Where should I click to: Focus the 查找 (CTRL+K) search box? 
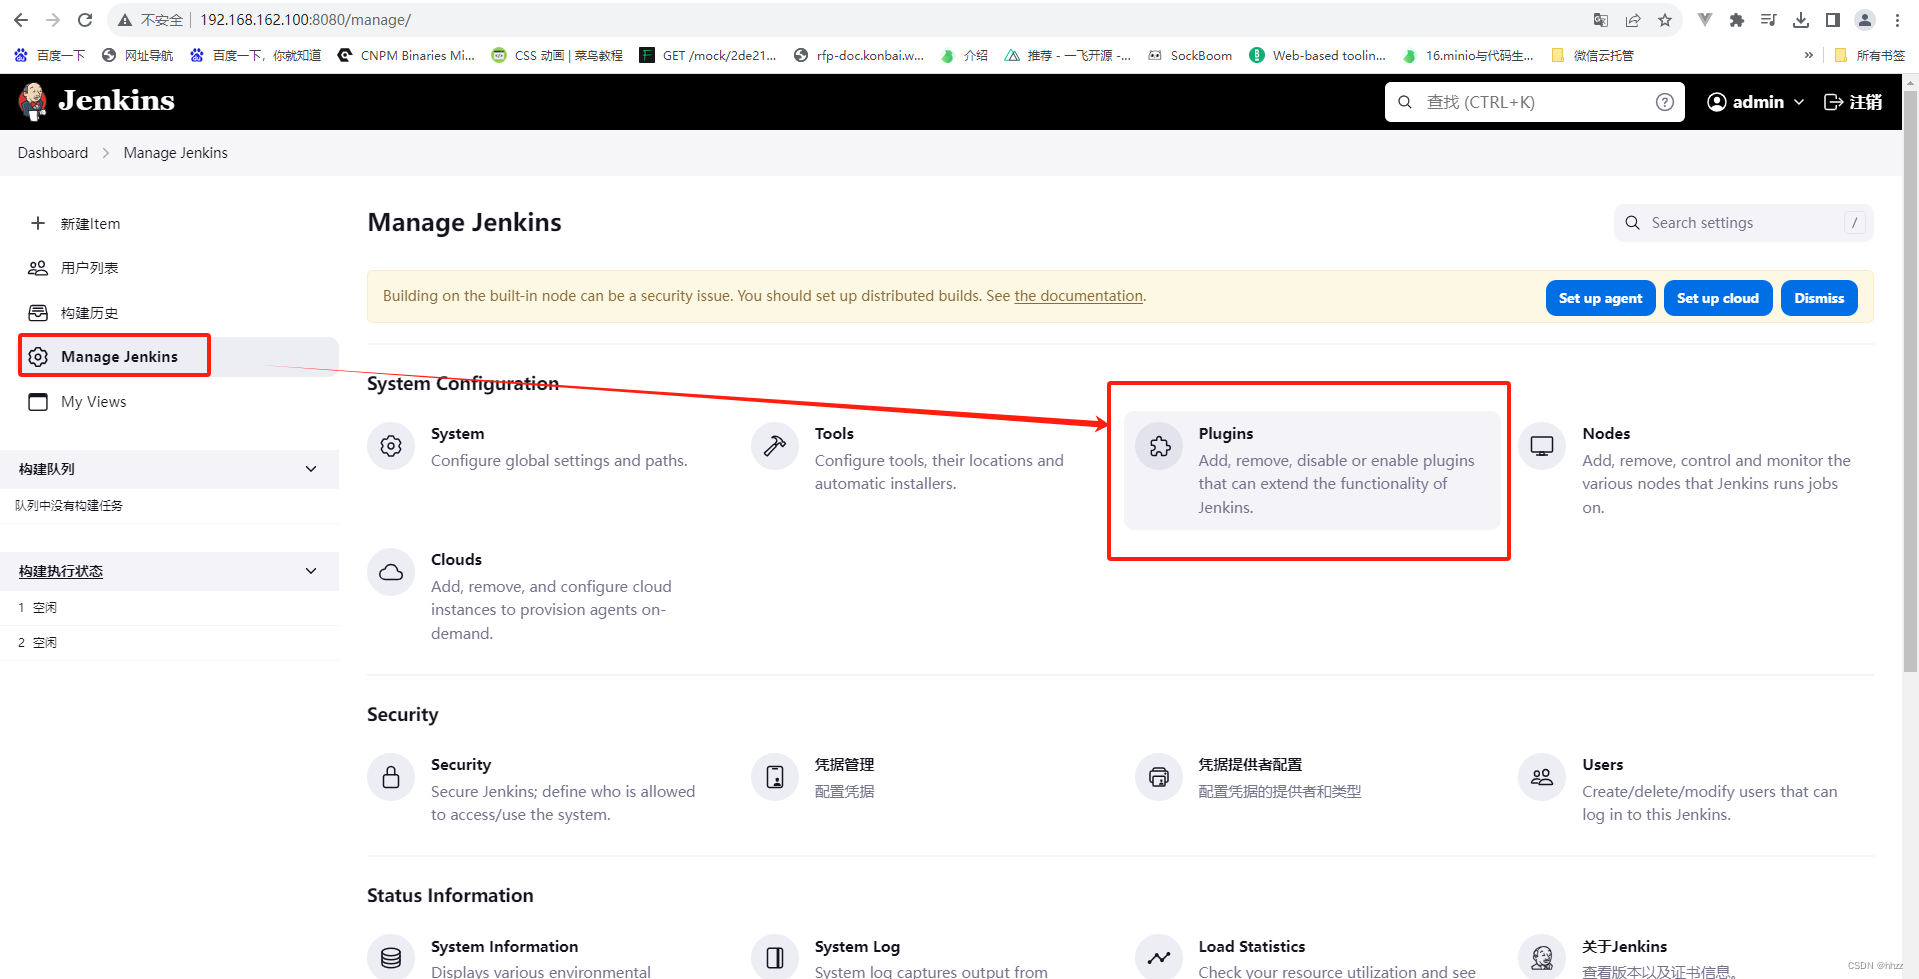tap(1534, 102)
